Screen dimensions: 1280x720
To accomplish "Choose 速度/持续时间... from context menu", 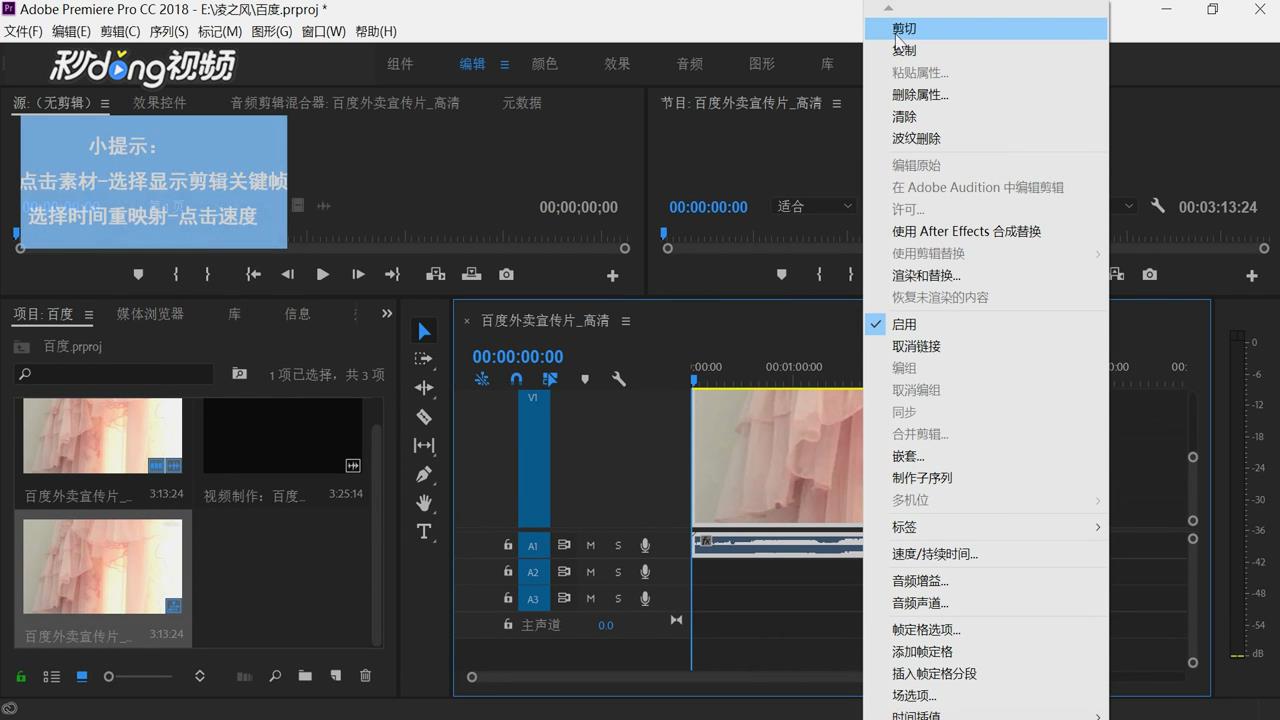I will (x=986, y=554).
